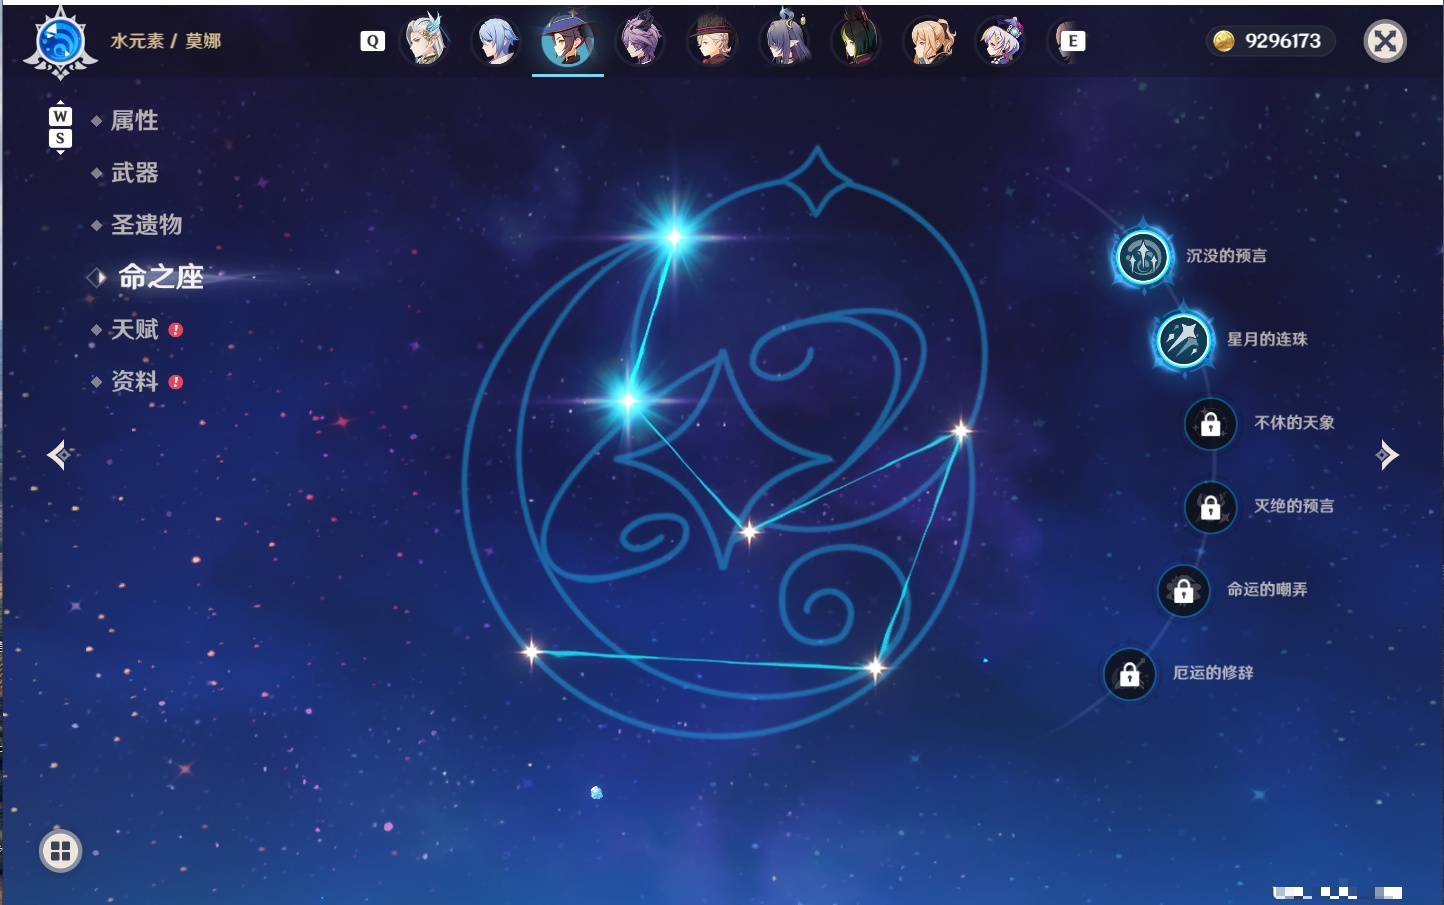Go to next character with right arrow
The width and height of the screenshot is (1444, 905).
[1387, 455]
